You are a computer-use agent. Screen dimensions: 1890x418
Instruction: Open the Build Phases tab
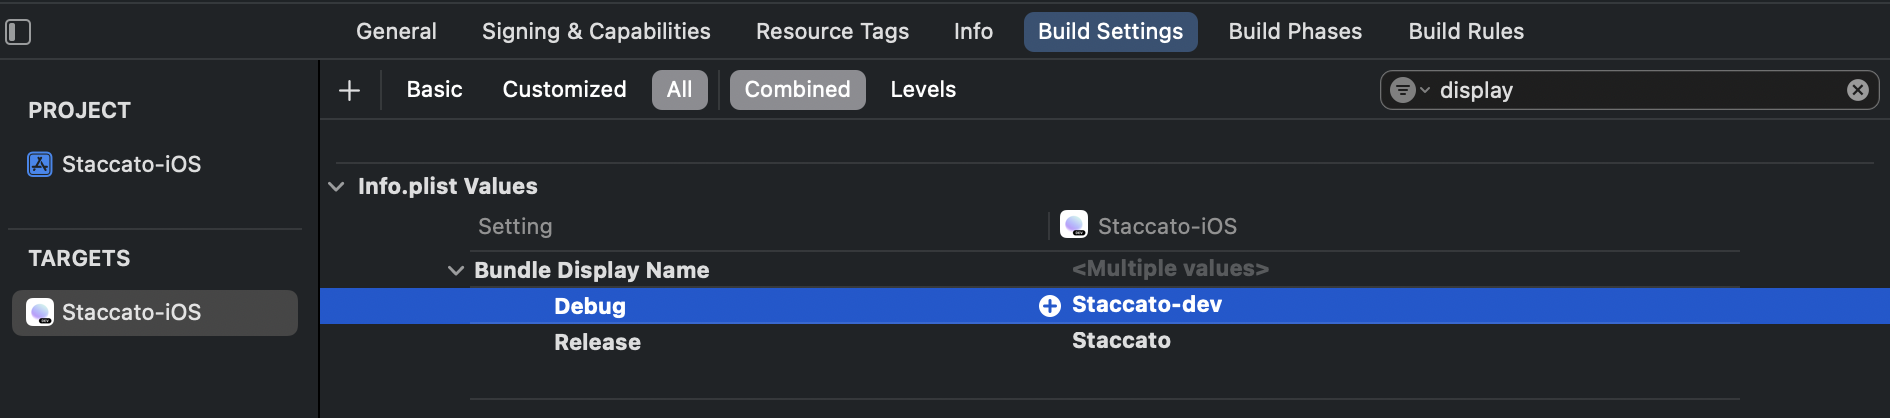coord(1295,32)
